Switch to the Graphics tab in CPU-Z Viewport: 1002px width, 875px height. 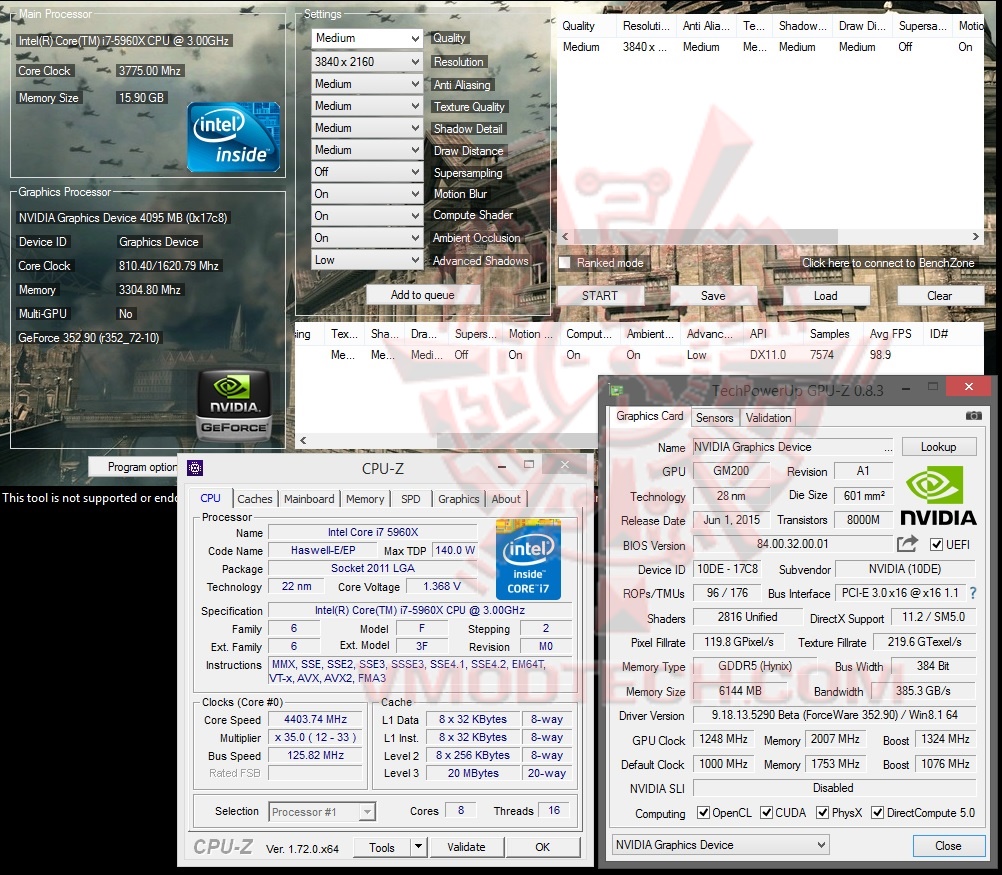[458, 499]
